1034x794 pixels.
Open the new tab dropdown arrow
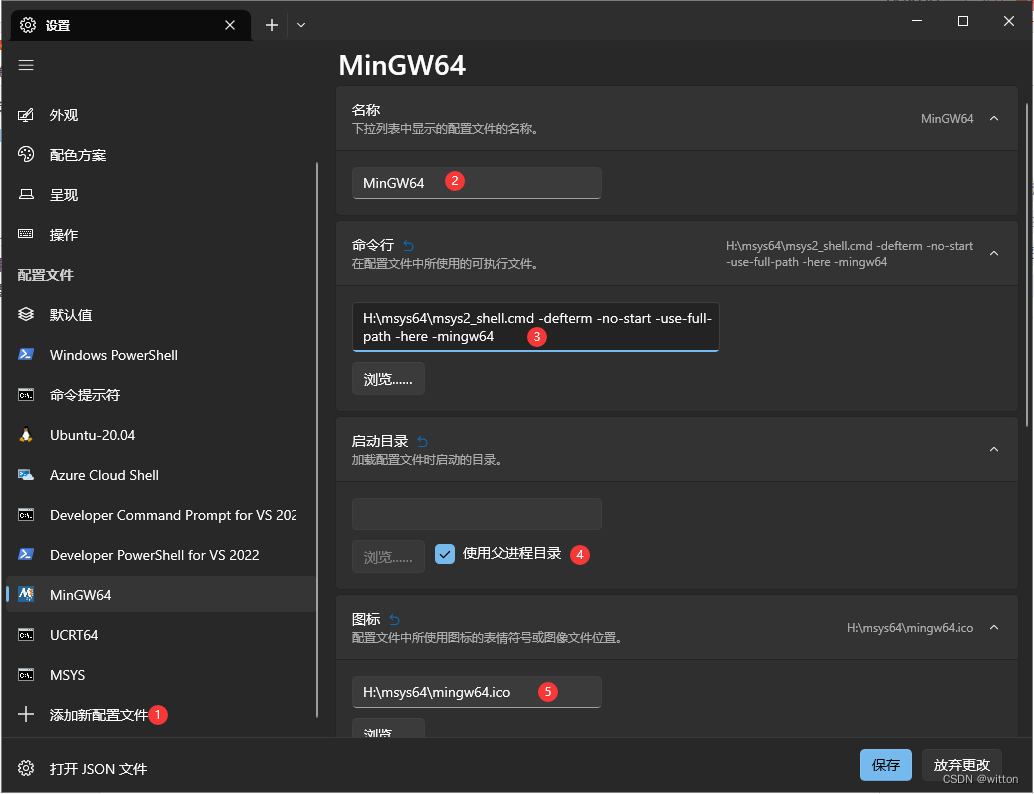coord(301,25)
